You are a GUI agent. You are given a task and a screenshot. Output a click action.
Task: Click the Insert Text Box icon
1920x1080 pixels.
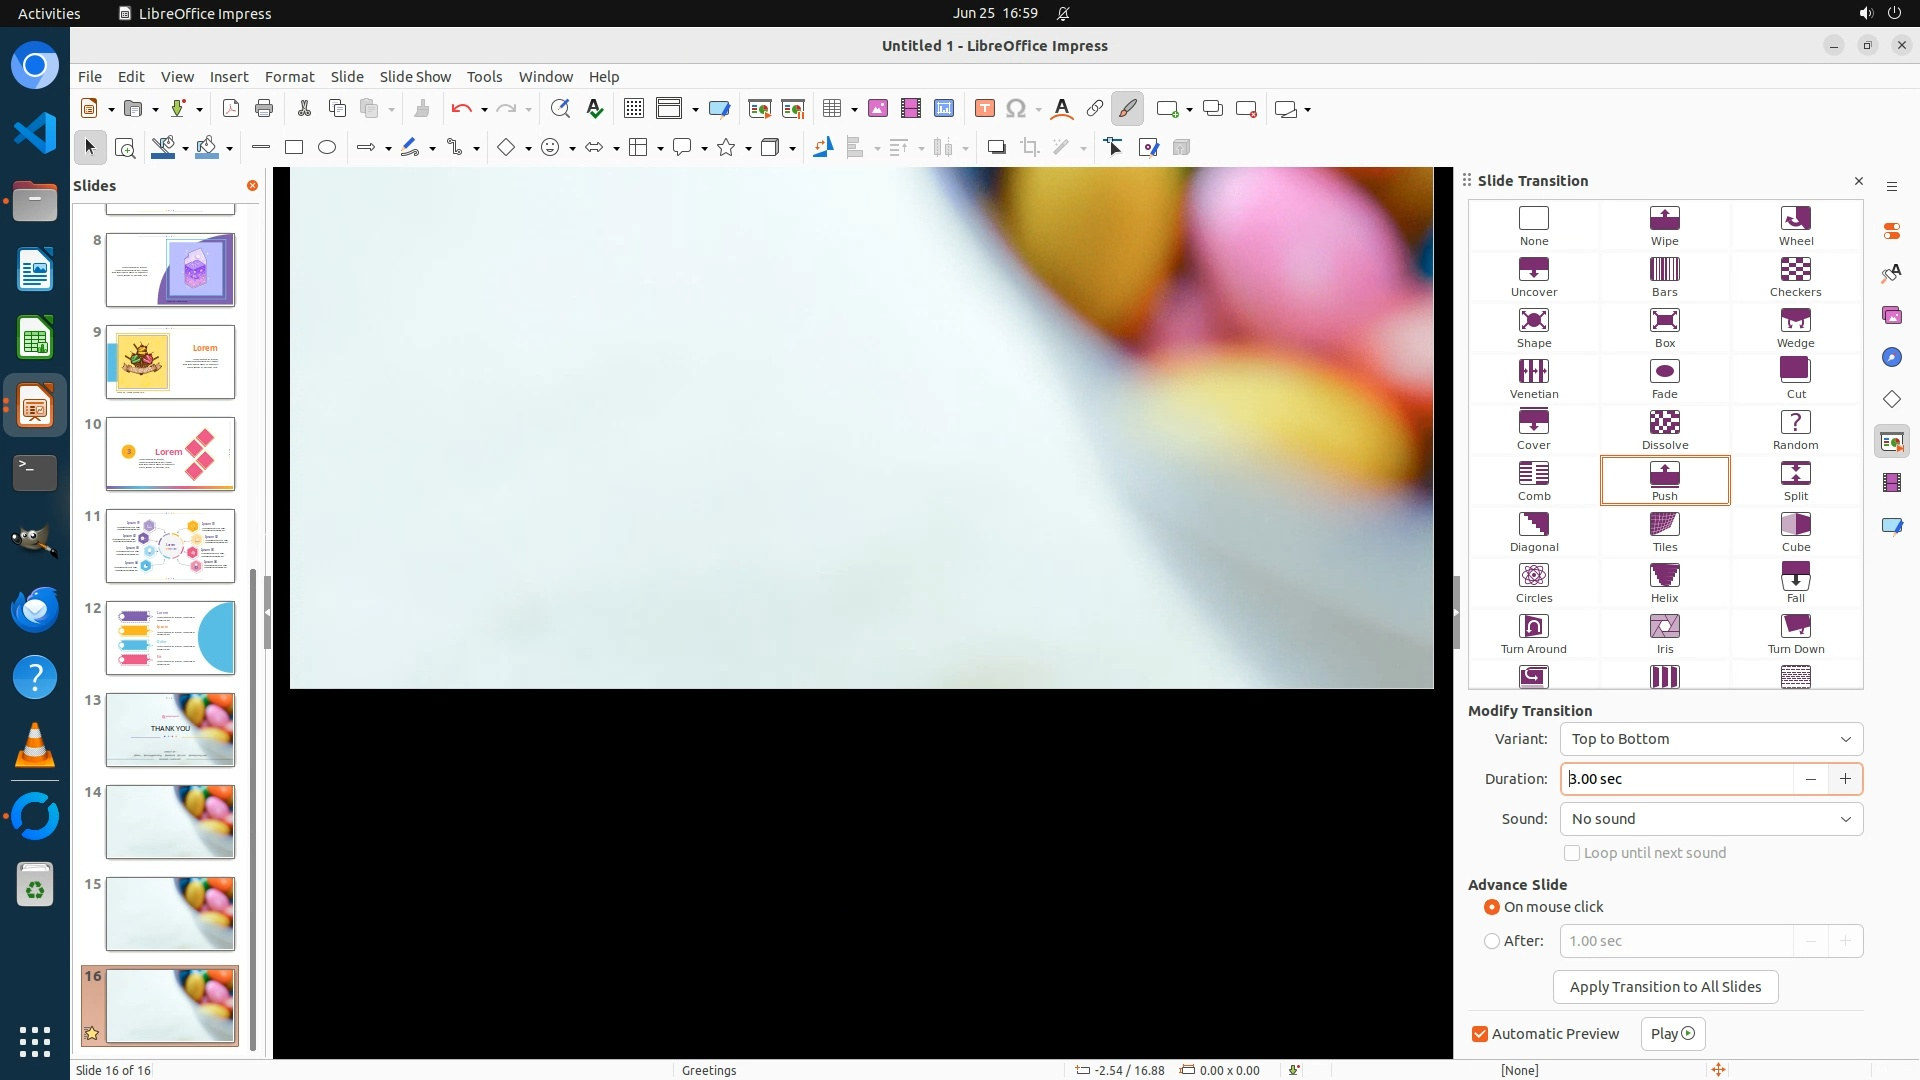[984, 109]
